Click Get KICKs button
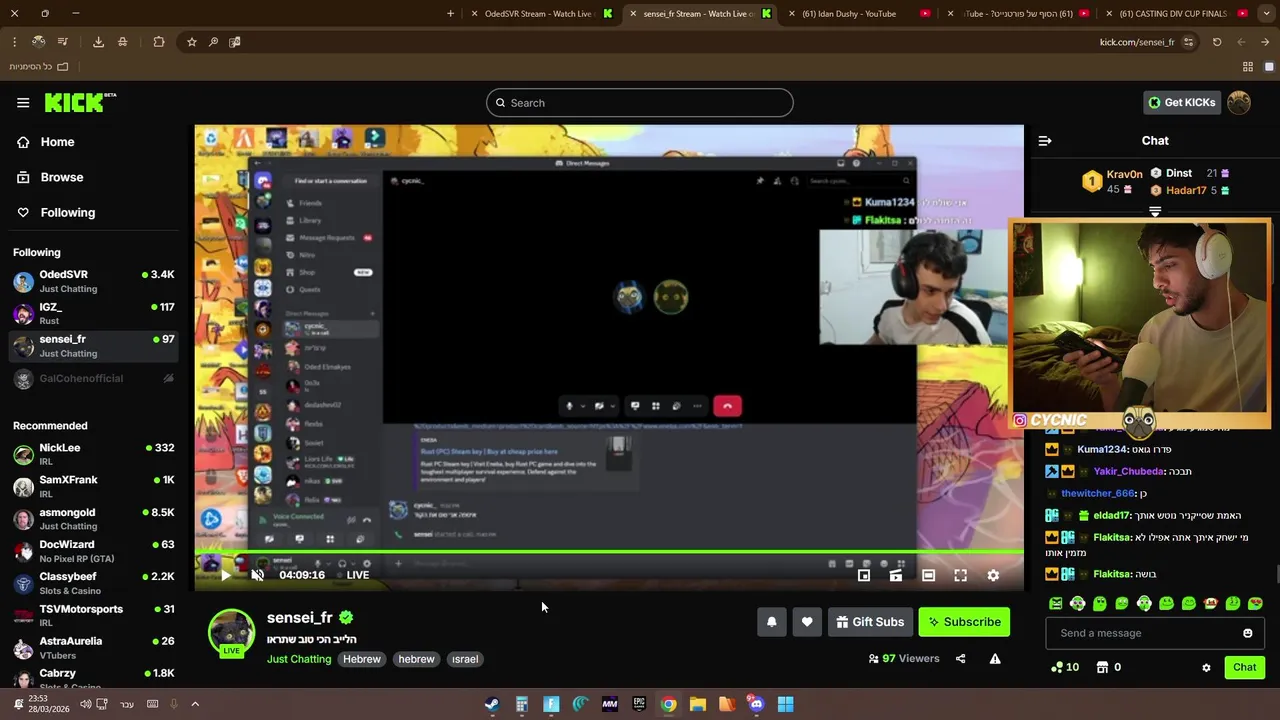Image resolution: width=1280 pixels, height=720 pixels. 1182,103
